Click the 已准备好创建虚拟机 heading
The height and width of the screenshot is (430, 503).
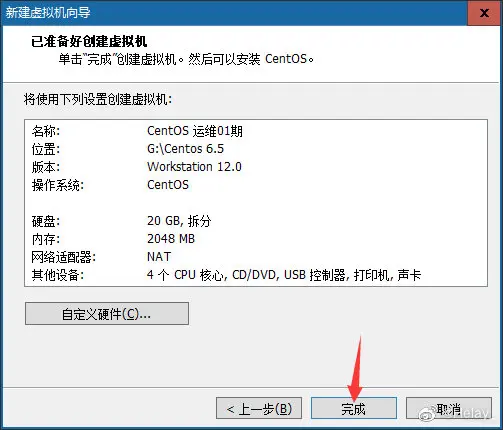coord(89,42)
